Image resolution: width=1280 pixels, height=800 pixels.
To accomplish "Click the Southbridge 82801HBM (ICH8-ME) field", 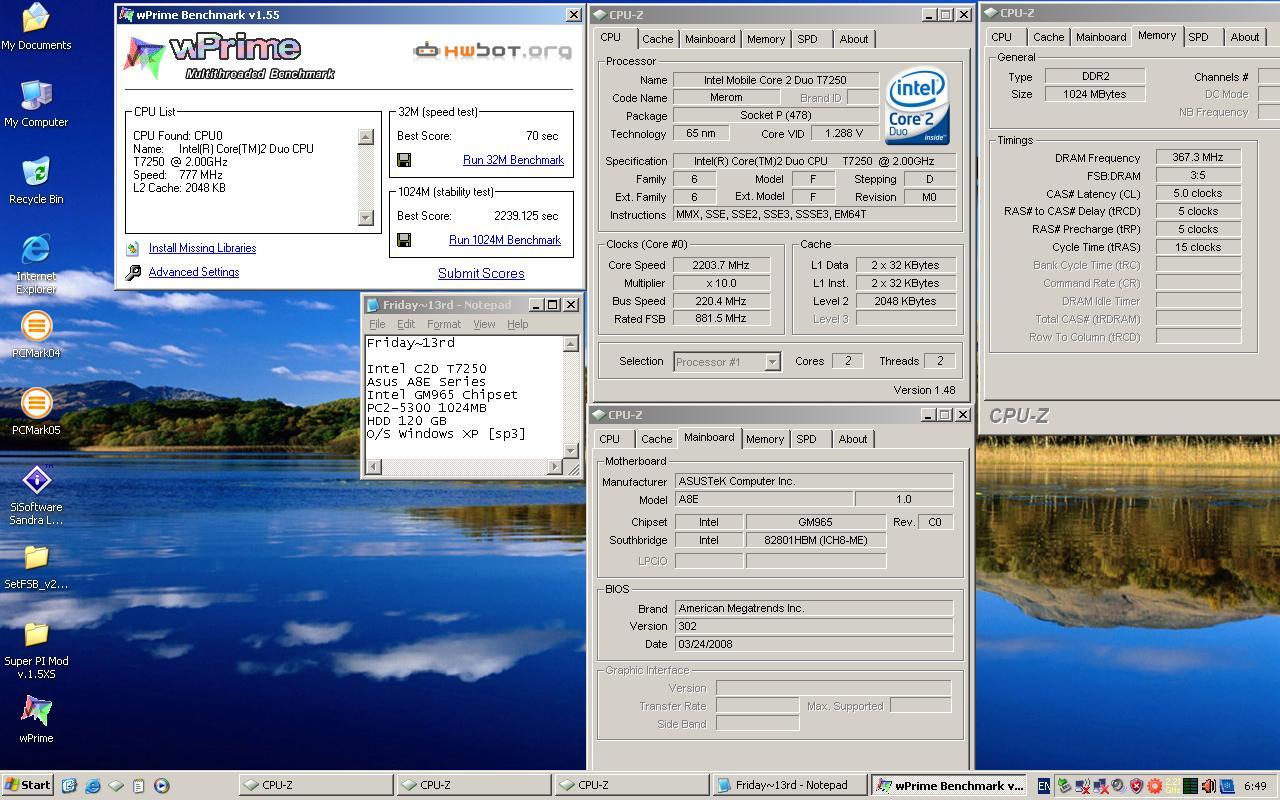I will point(815,540).
